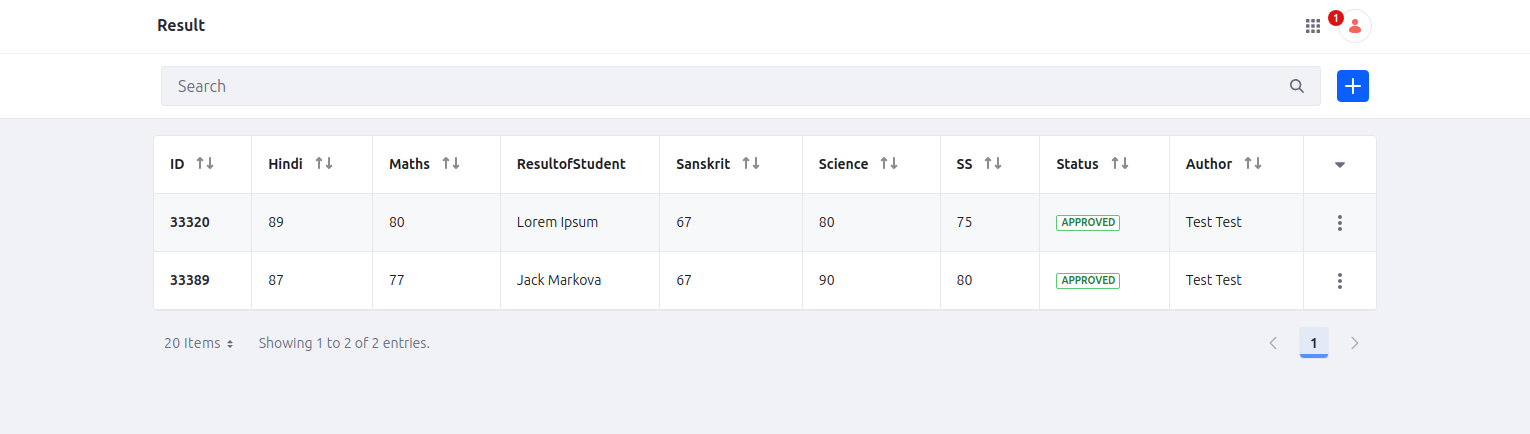Sort by Author column arrows

point(1253,164)
